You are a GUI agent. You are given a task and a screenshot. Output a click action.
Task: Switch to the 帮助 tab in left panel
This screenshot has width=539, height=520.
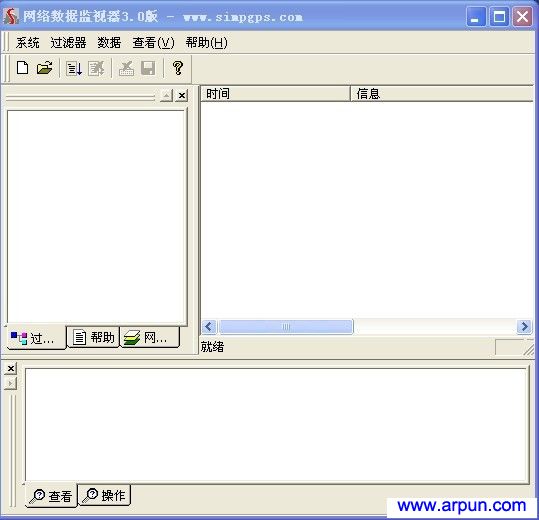click(x=93, y=337)
